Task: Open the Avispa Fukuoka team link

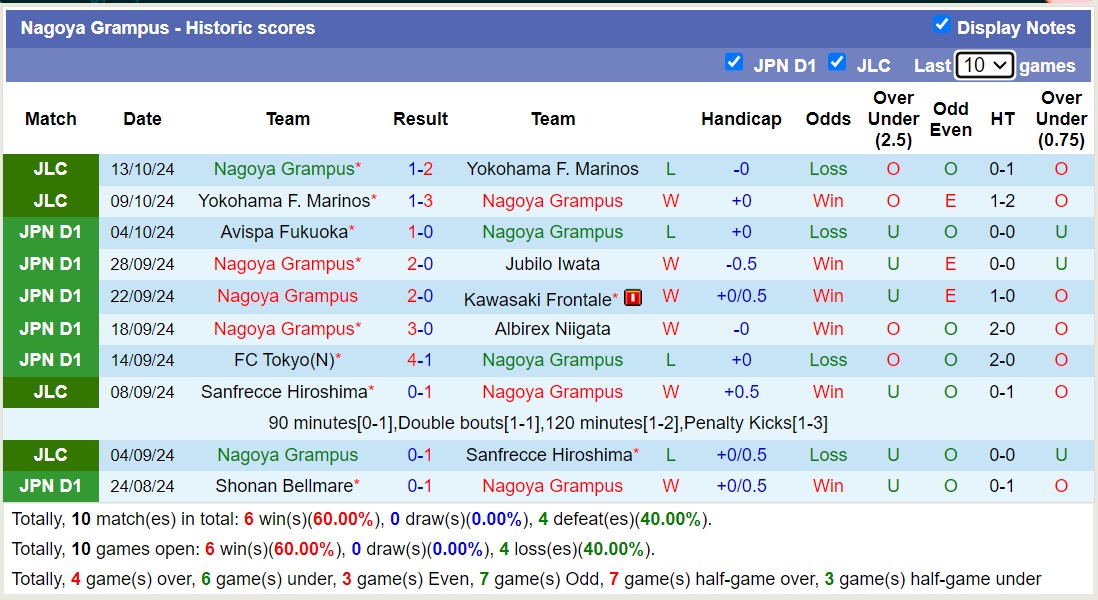Action: point(284,232)
